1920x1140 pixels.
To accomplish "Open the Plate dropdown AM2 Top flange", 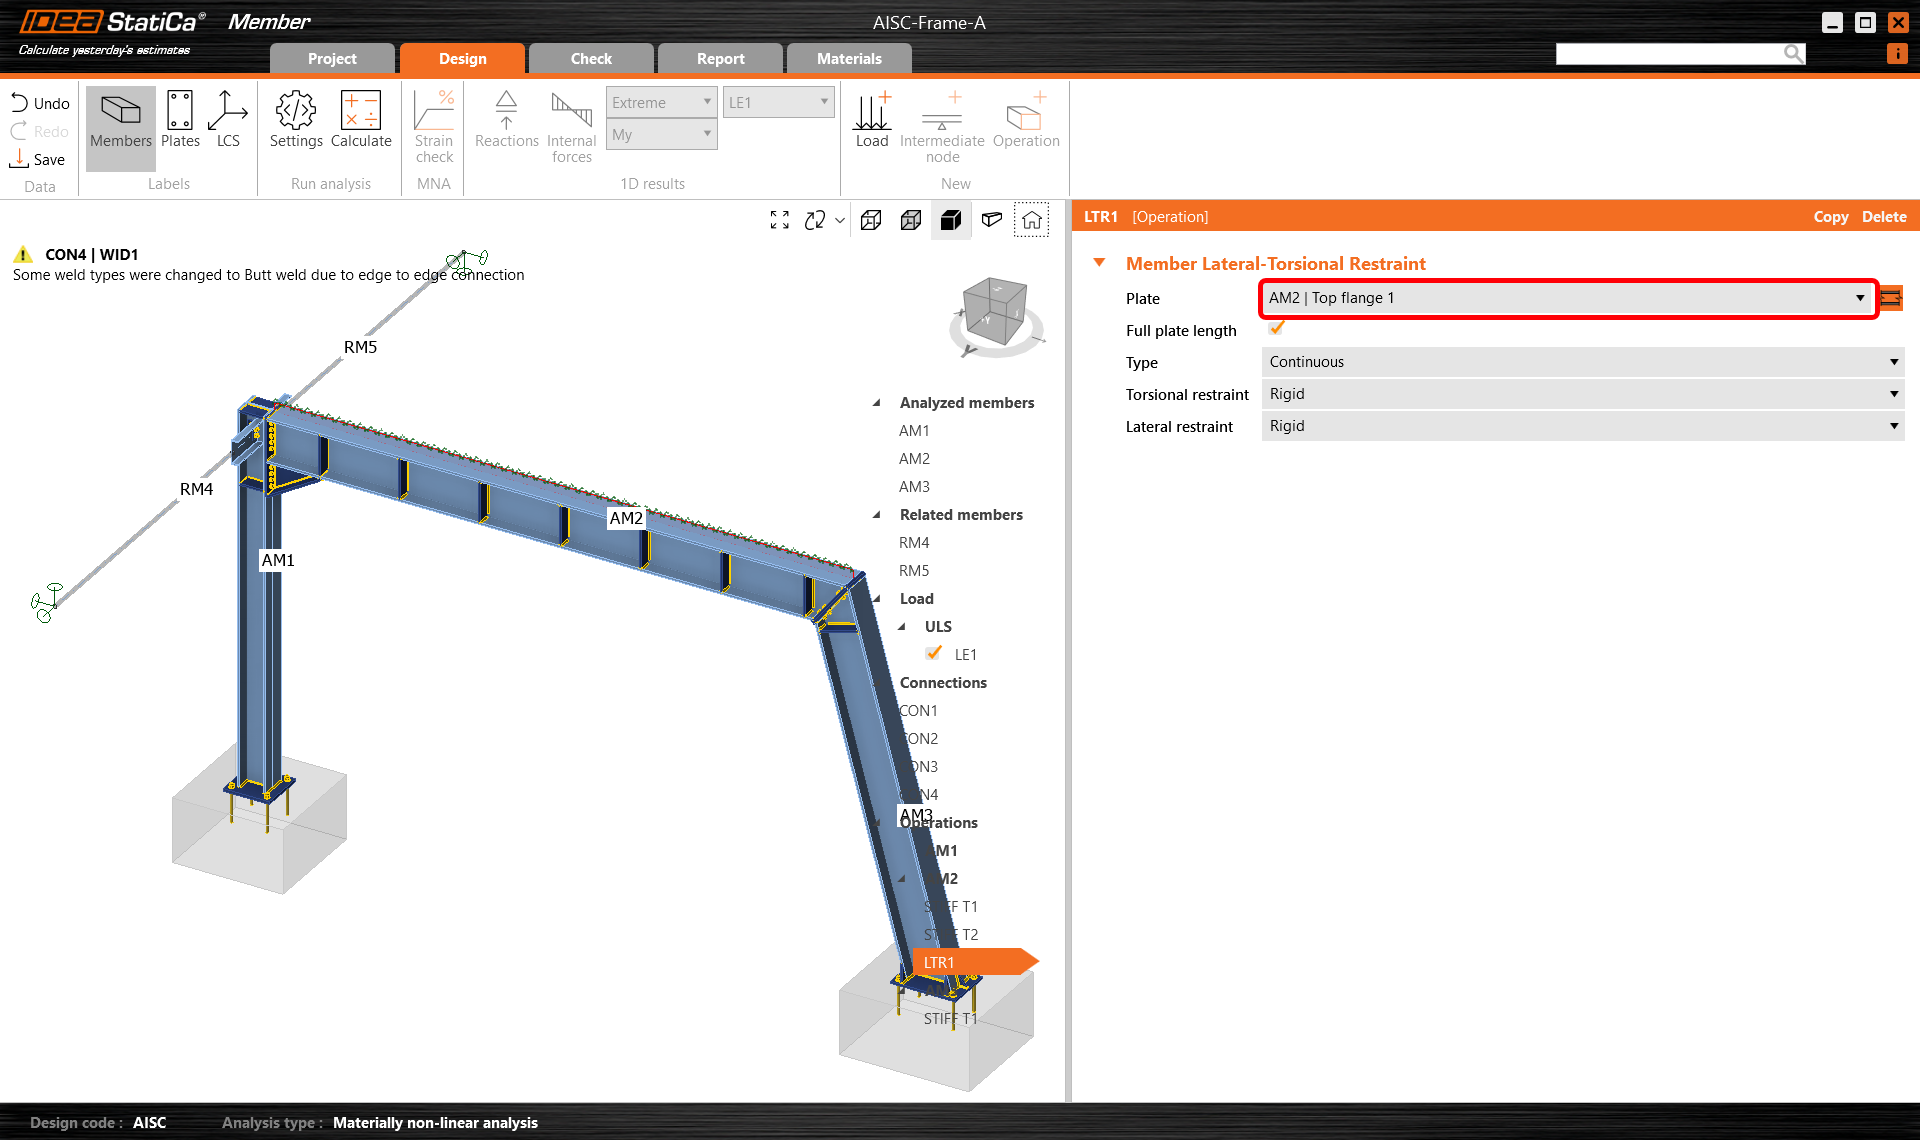I will [x=1566, y=298].
